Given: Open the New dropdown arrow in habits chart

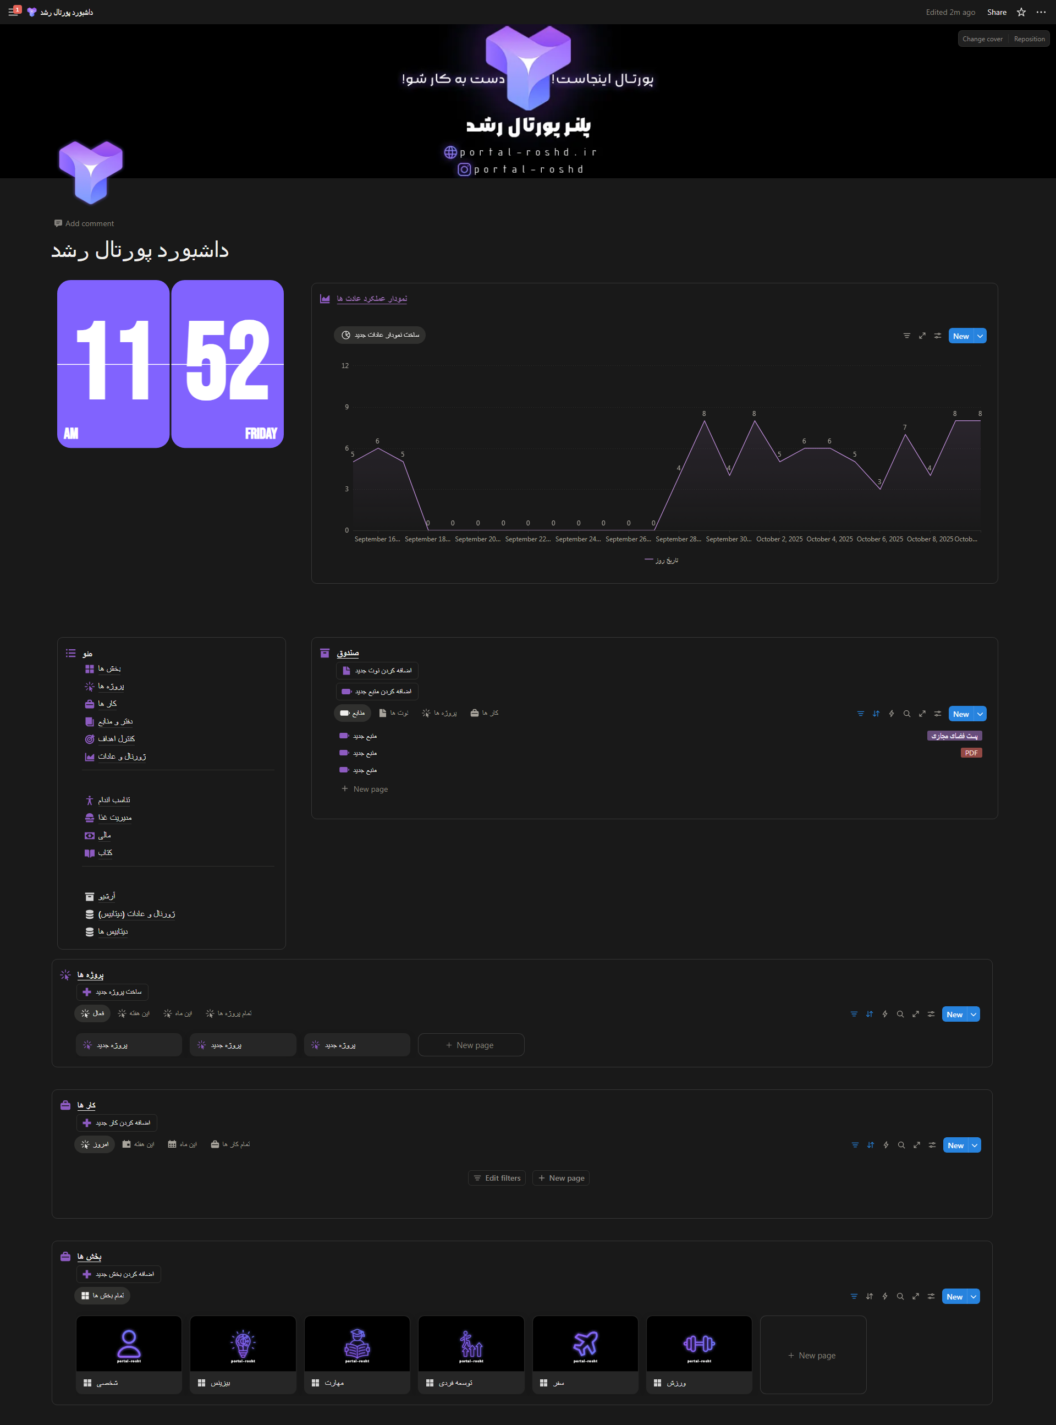Looking at the screenshot, I should tap(981, 336).
